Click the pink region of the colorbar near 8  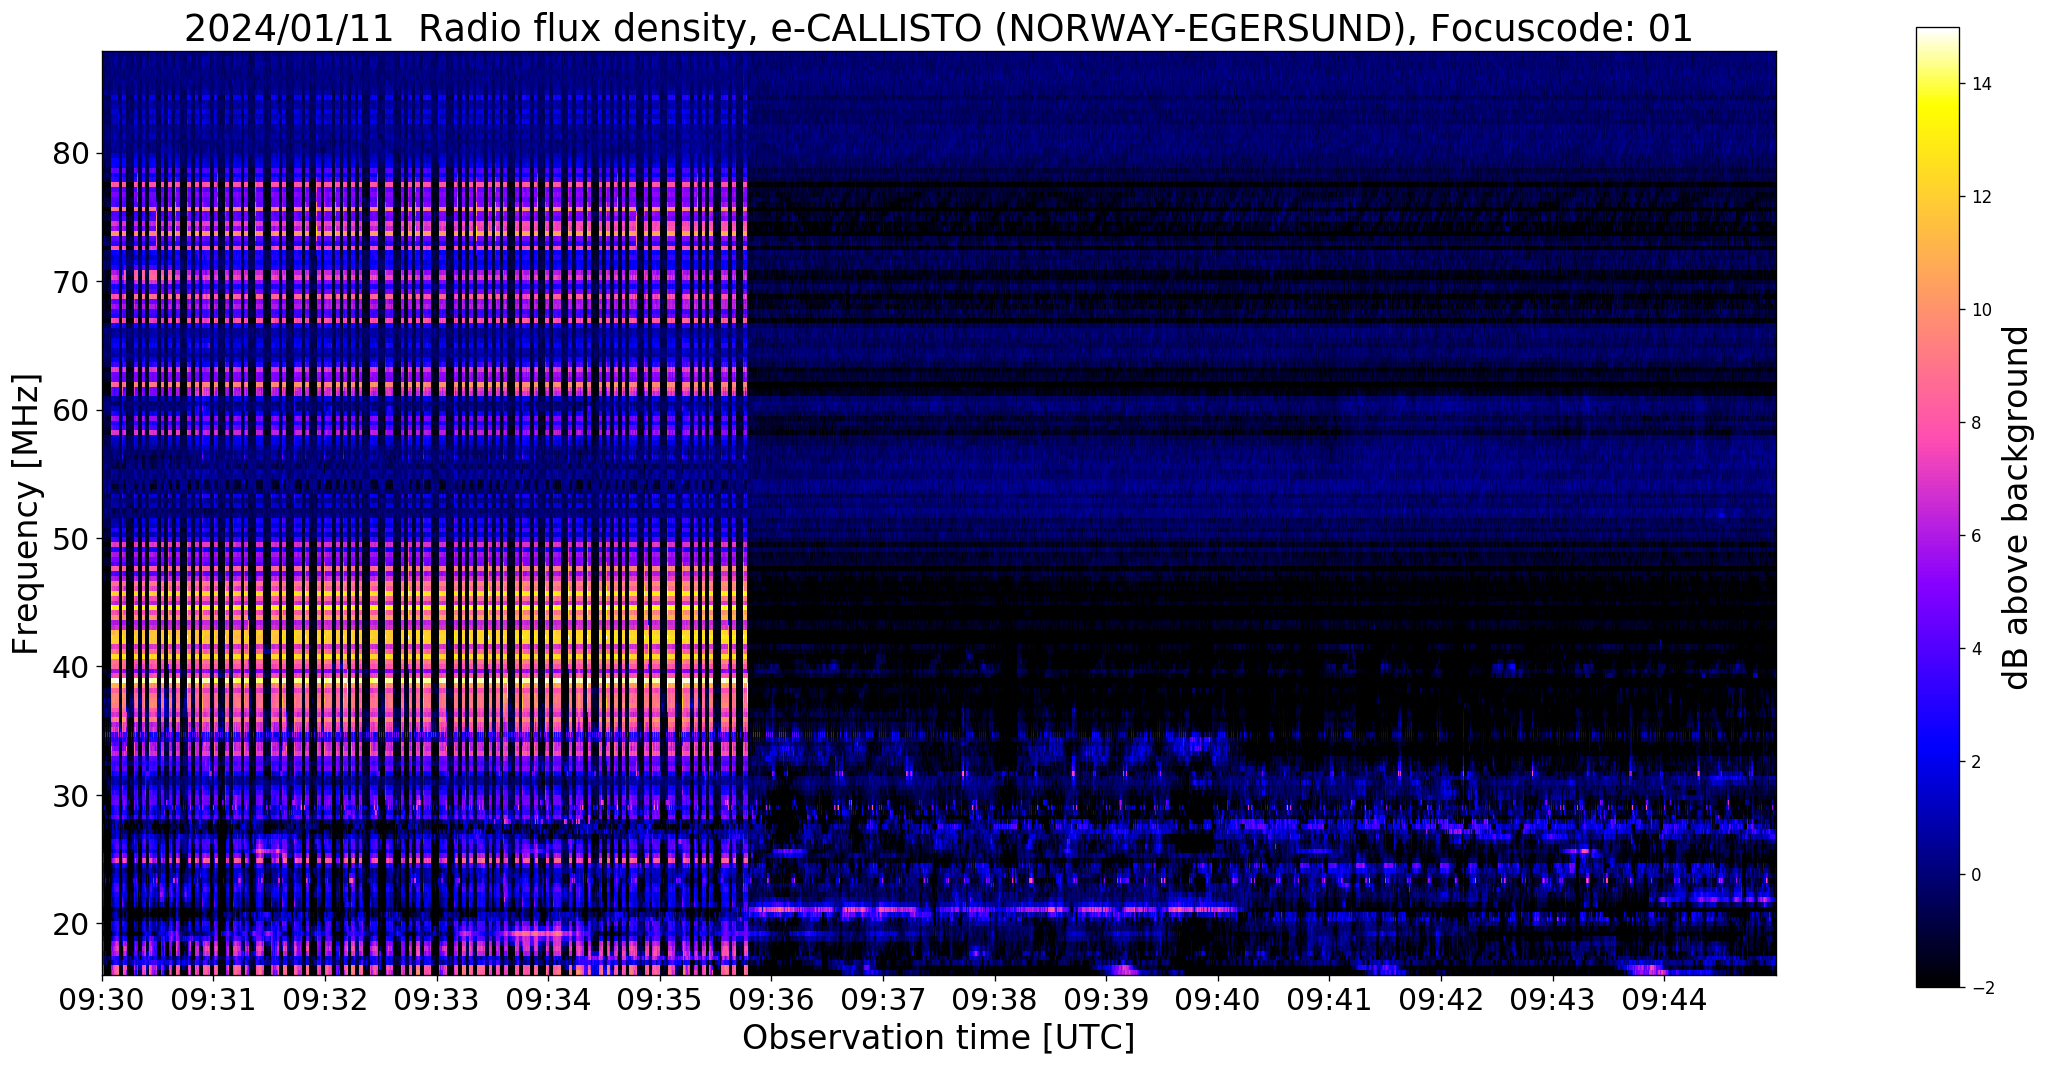[x=1937, y=423]
